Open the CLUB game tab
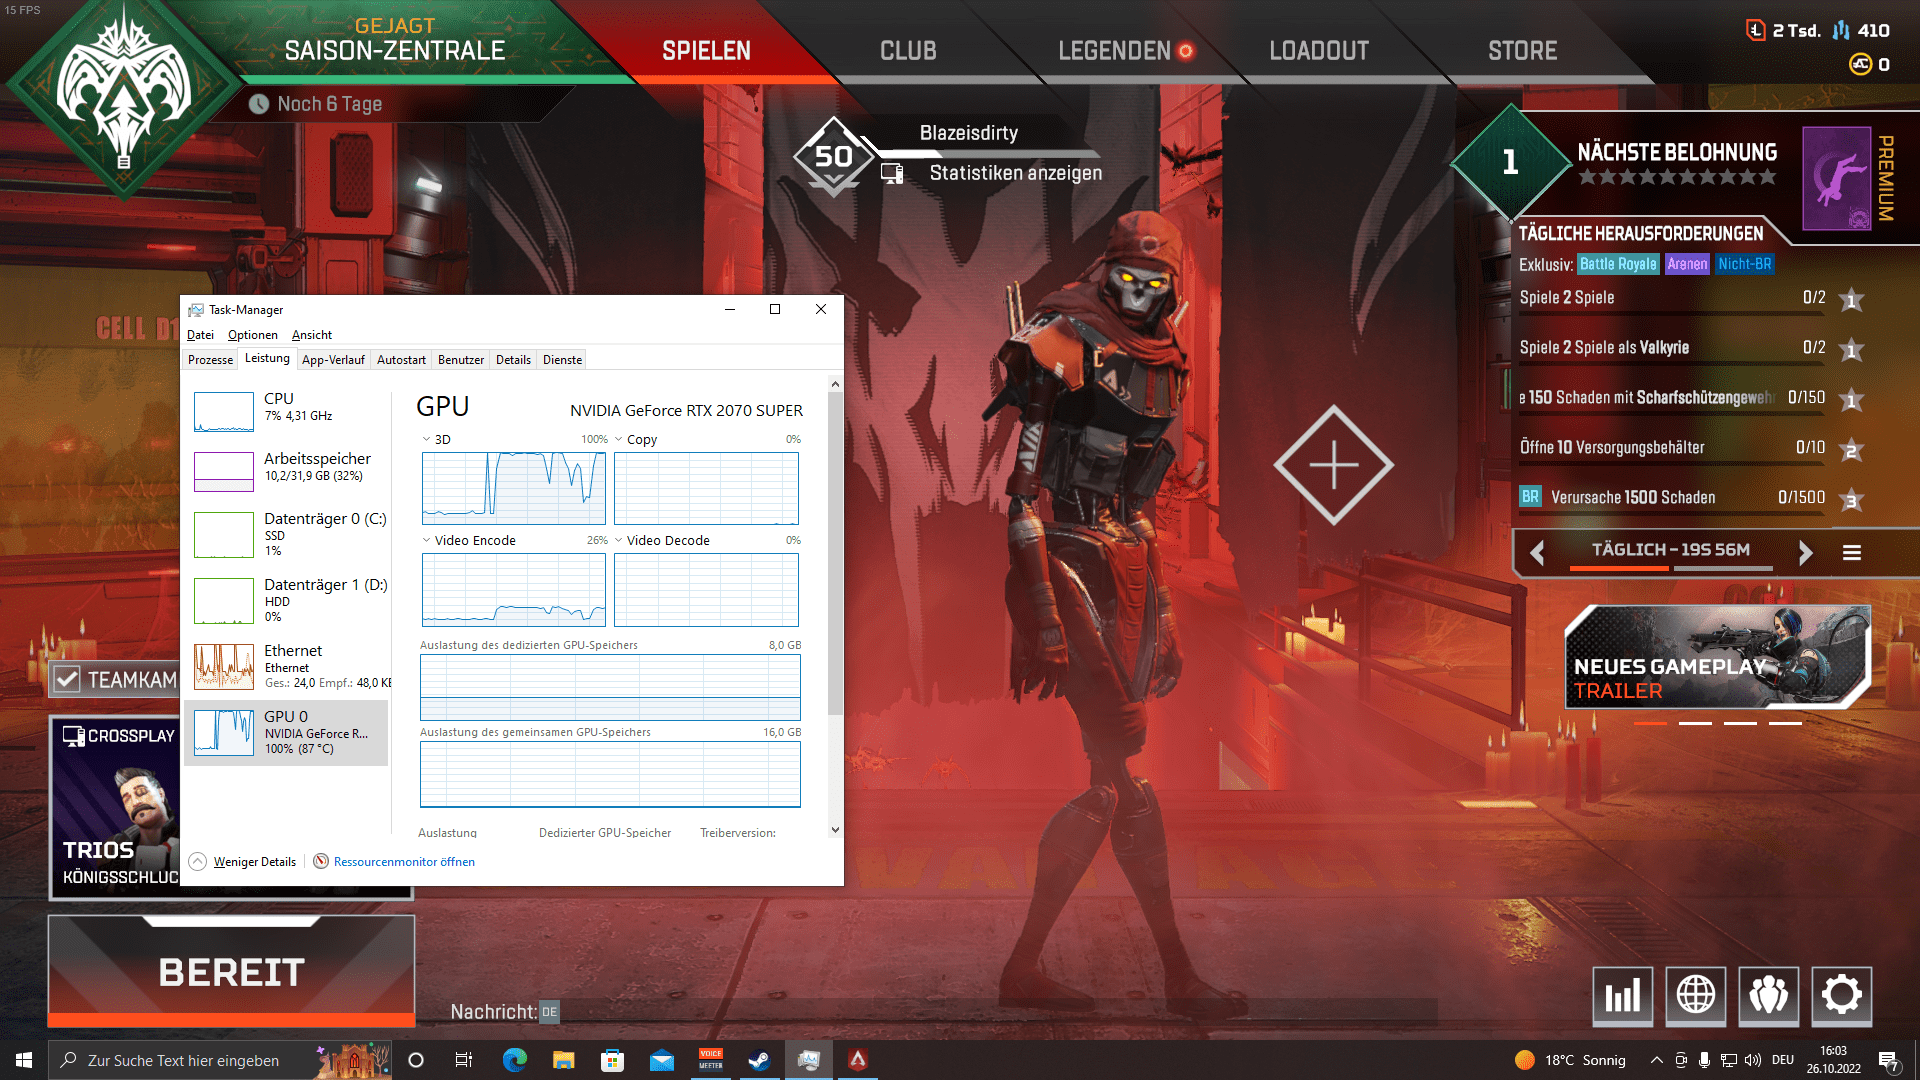Image resolution: width=1920 pixels, height=1080 pixels. pos(908,50)
